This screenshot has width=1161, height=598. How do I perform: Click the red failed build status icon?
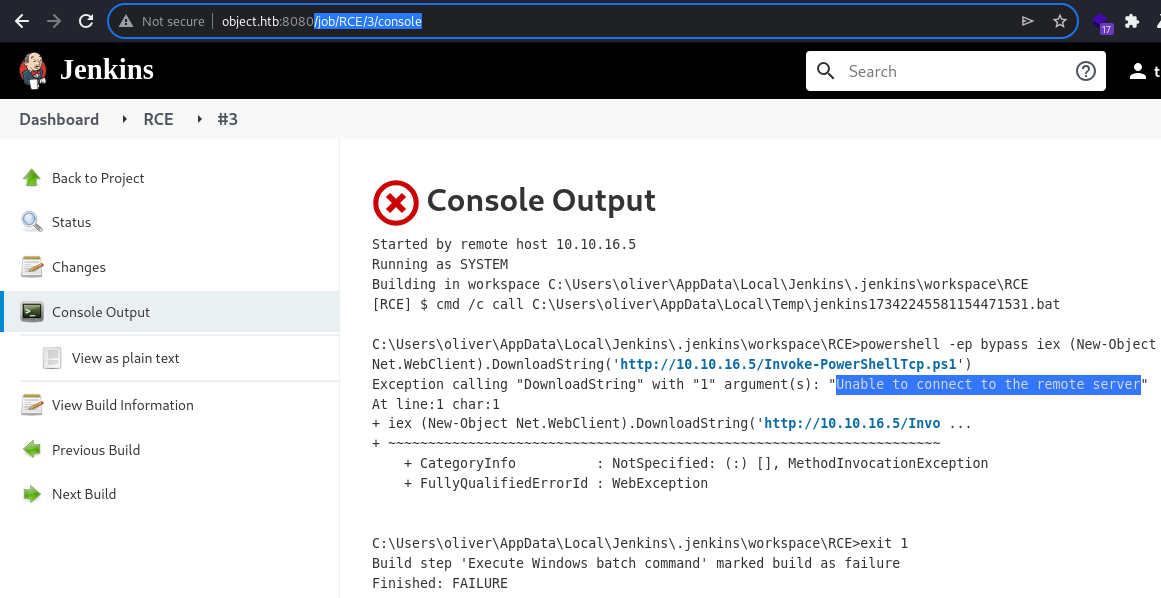click(395, 202)
